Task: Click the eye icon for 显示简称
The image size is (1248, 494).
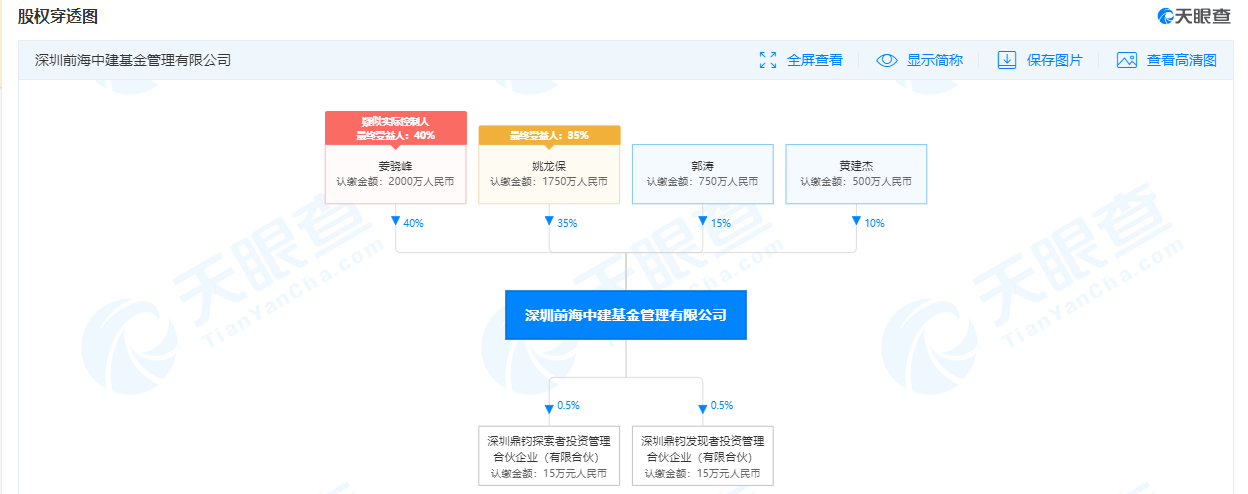Action: (x=887, y=60)
